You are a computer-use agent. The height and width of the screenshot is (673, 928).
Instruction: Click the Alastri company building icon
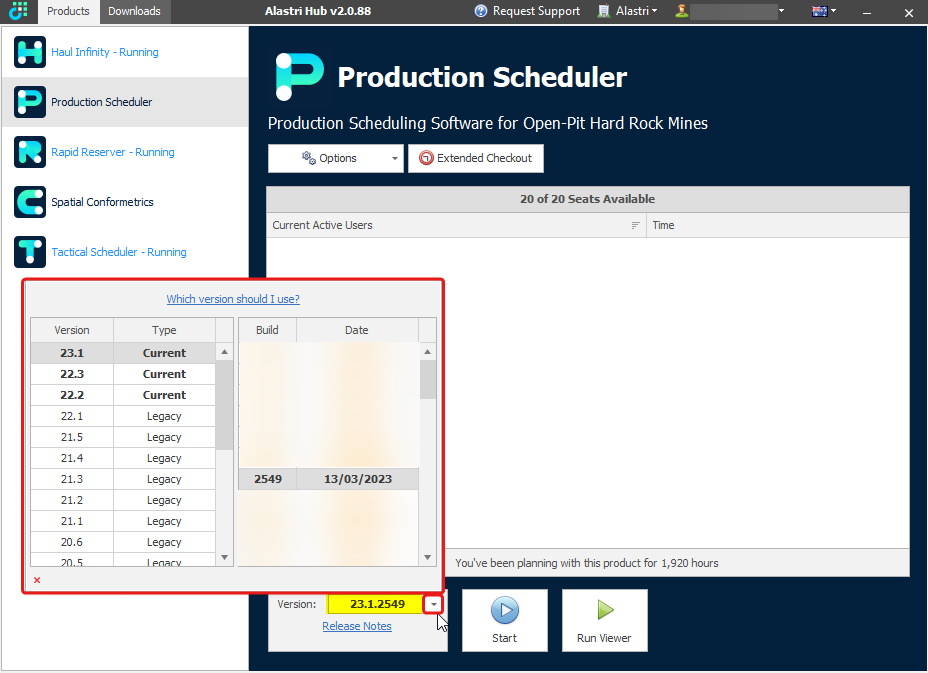point(603,11)
